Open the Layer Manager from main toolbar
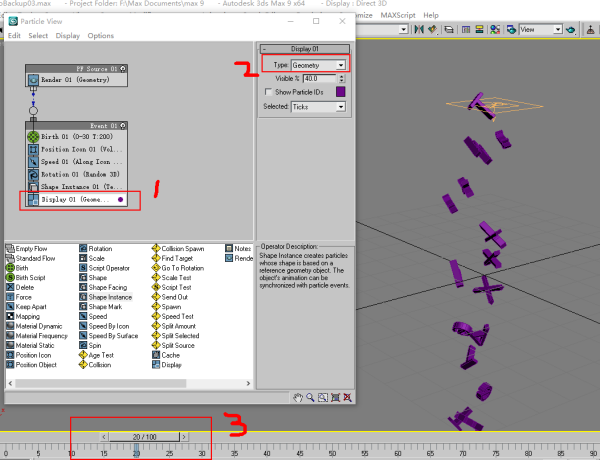Viewport: 600px width, 460px height. pos(449,29)
